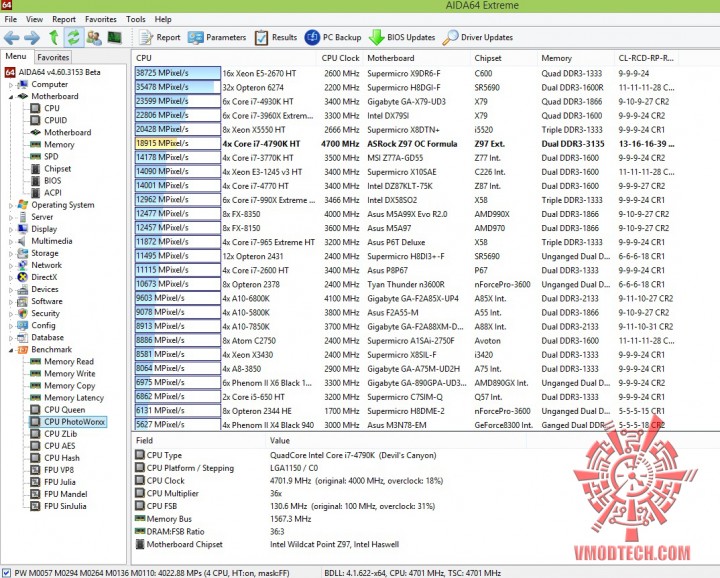The height and width of the screenshot is (578, 720).
Task: Click the Refresh toolbar icon
Action: pyautogui.click(x=73, y=38)
